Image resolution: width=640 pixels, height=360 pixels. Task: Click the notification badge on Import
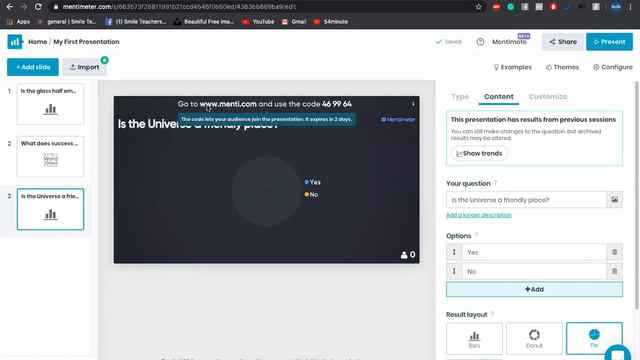105,60
